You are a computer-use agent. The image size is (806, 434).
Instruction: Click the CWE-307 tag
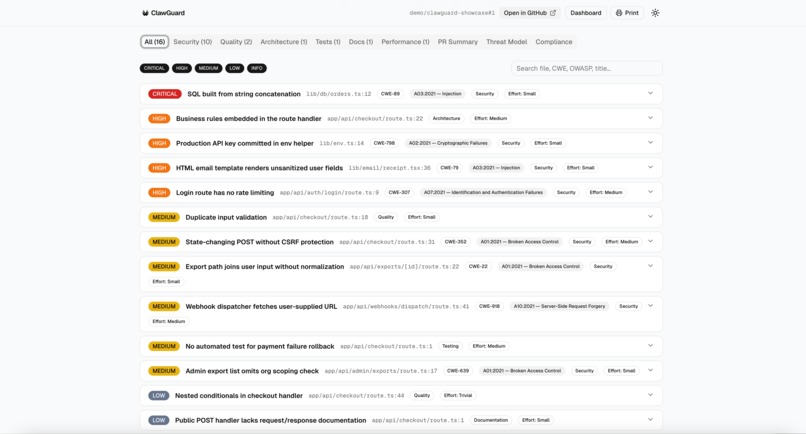tap(399, 192)
